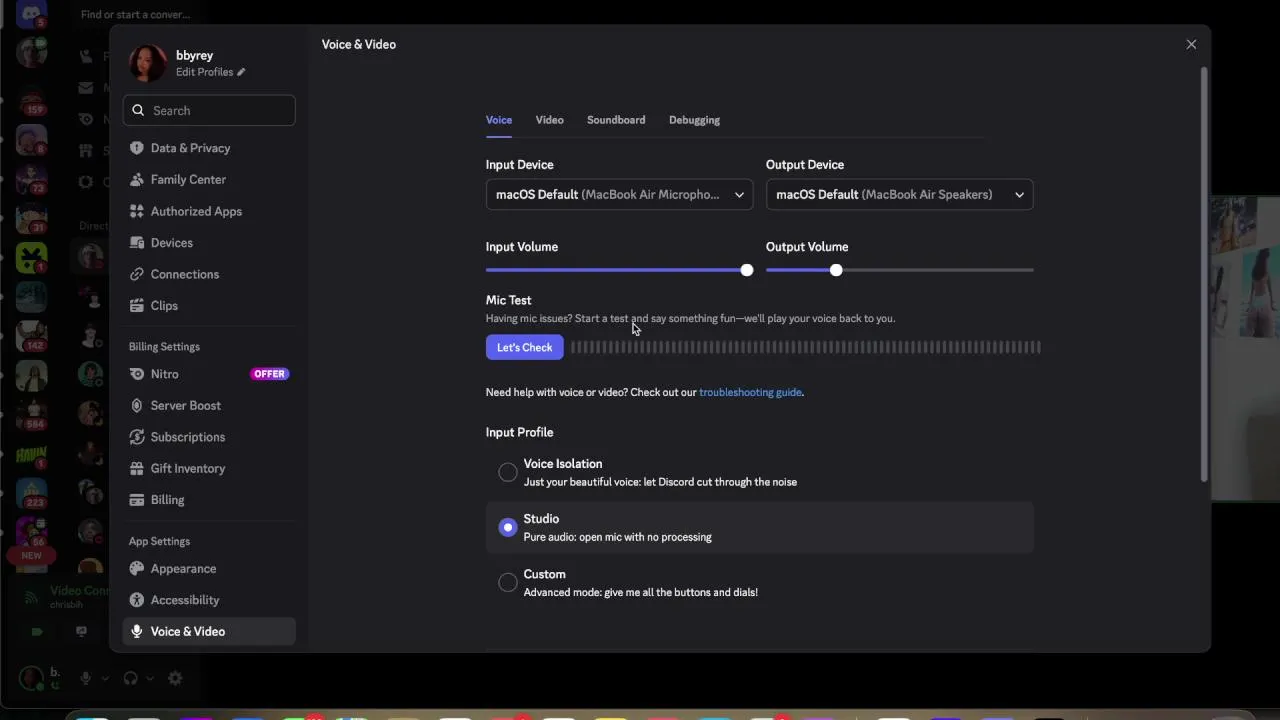Viewport: 1280px width, 720px height.
Task: Open Appearance settings
Action: point(209,569)
